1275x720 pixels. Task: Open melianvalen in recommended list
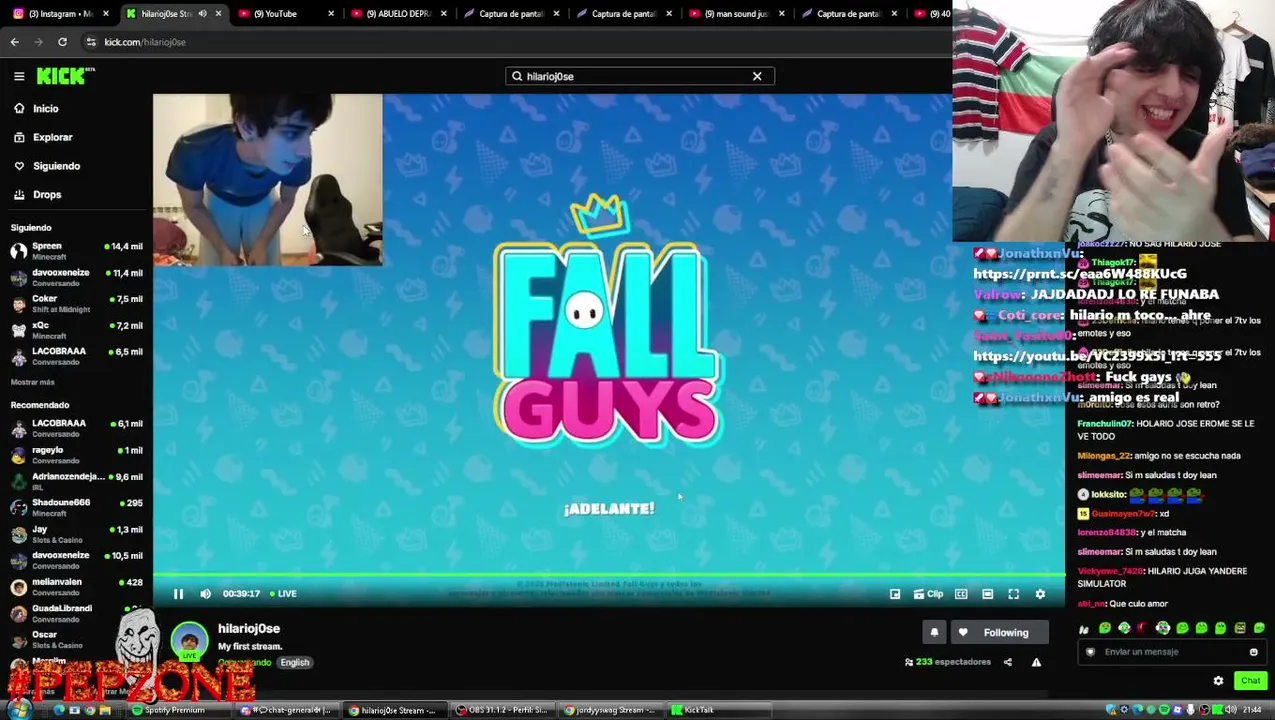(x=76, y=586)
